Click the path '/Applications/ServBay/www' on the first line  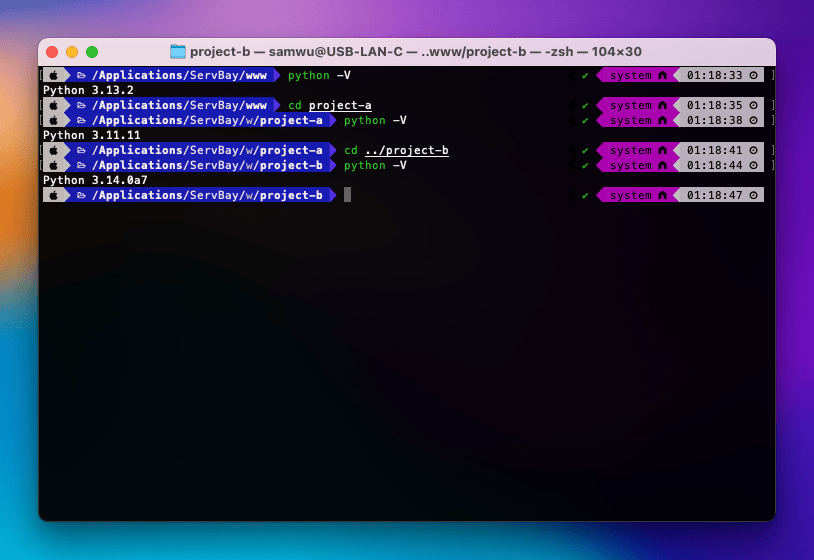(180, 75)
